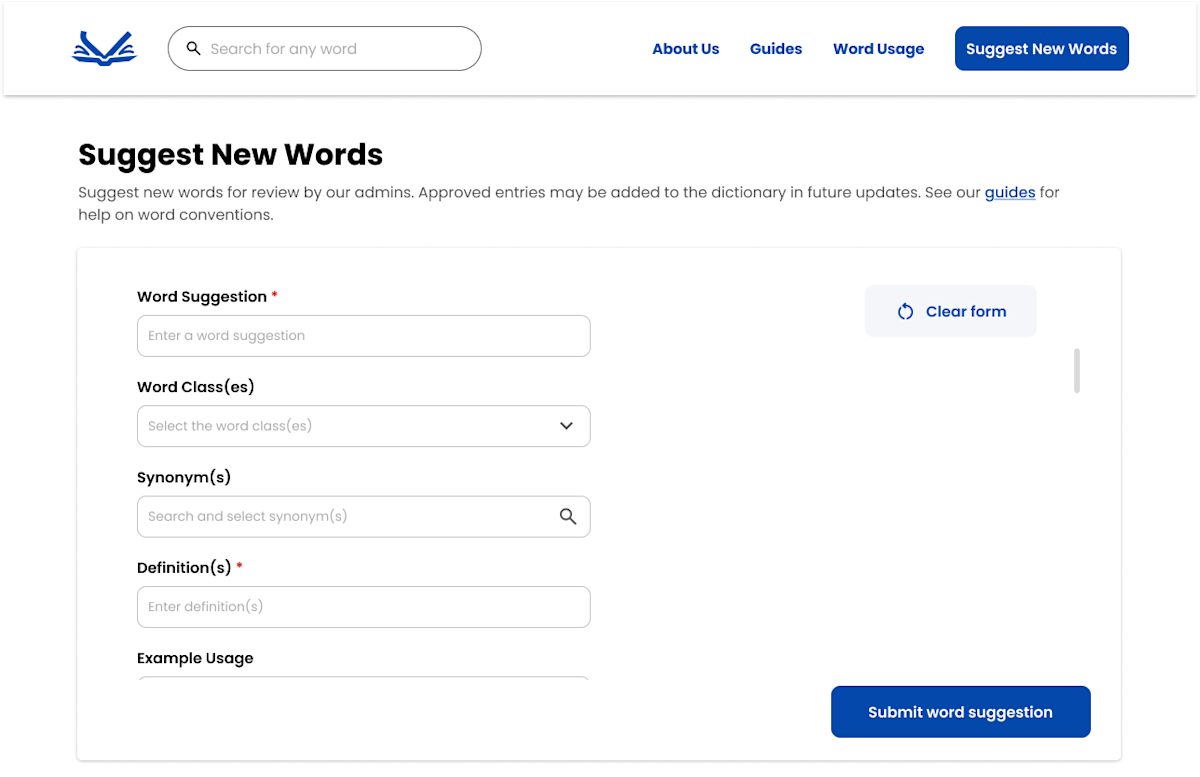Click the magnifier icon in the top search bar
The image size is (1200, 777).
click(194, 48)
